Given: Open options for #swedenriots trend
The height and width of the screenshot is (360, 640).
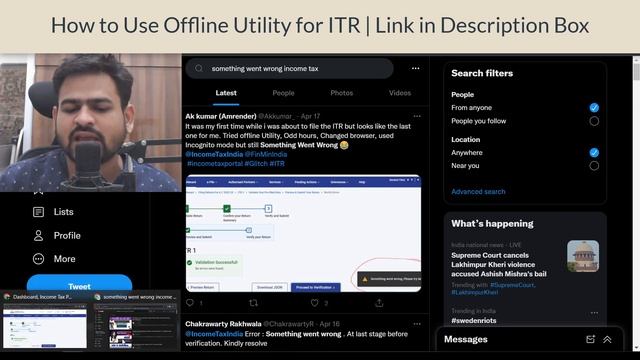Looking at the screenshot, I should [x=594, y=313].
